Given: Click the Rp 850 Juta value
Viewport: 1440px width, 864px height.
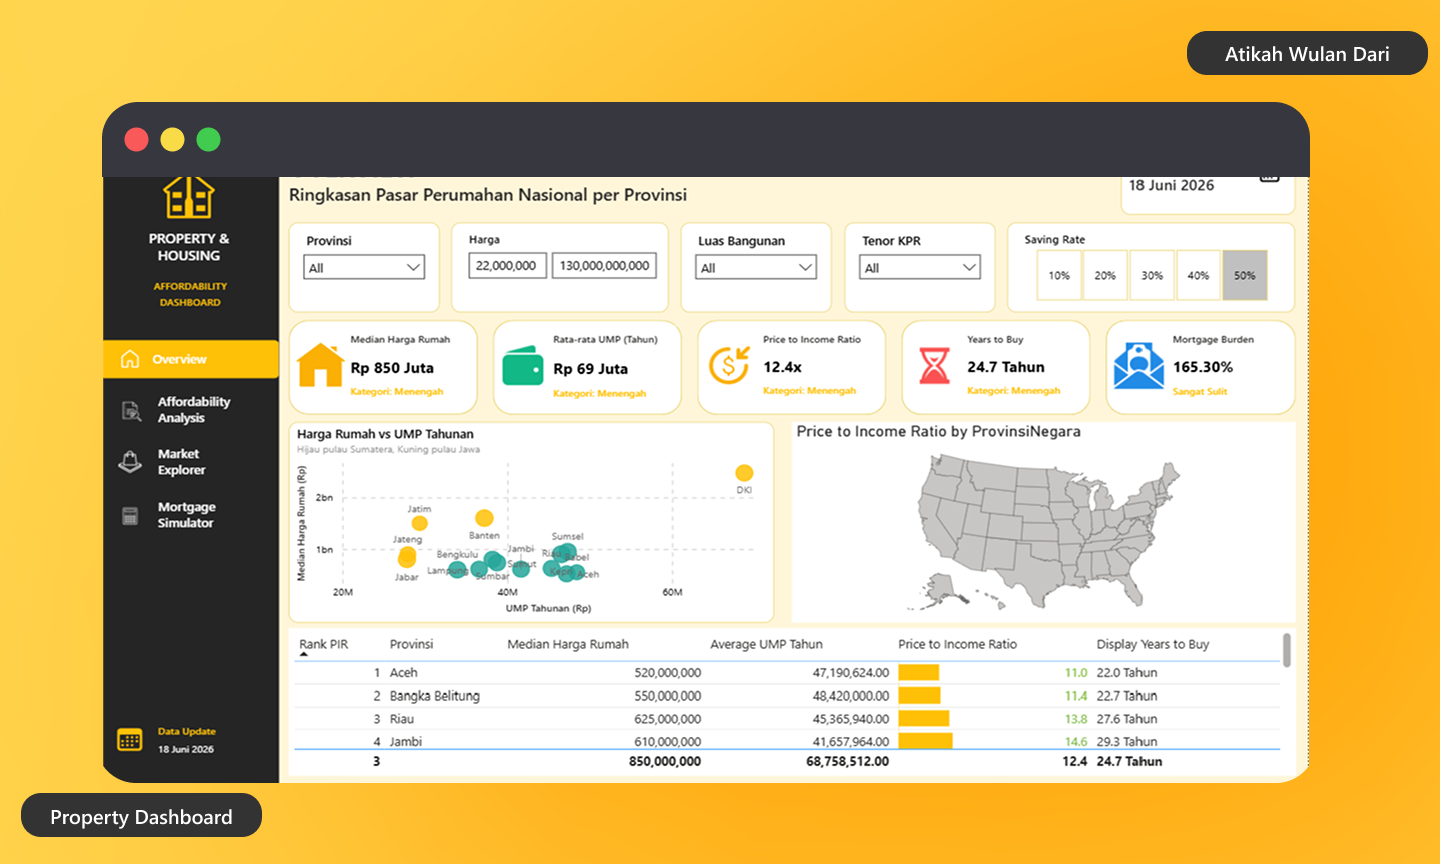Looking at the screenshot, I should (392, 367).
